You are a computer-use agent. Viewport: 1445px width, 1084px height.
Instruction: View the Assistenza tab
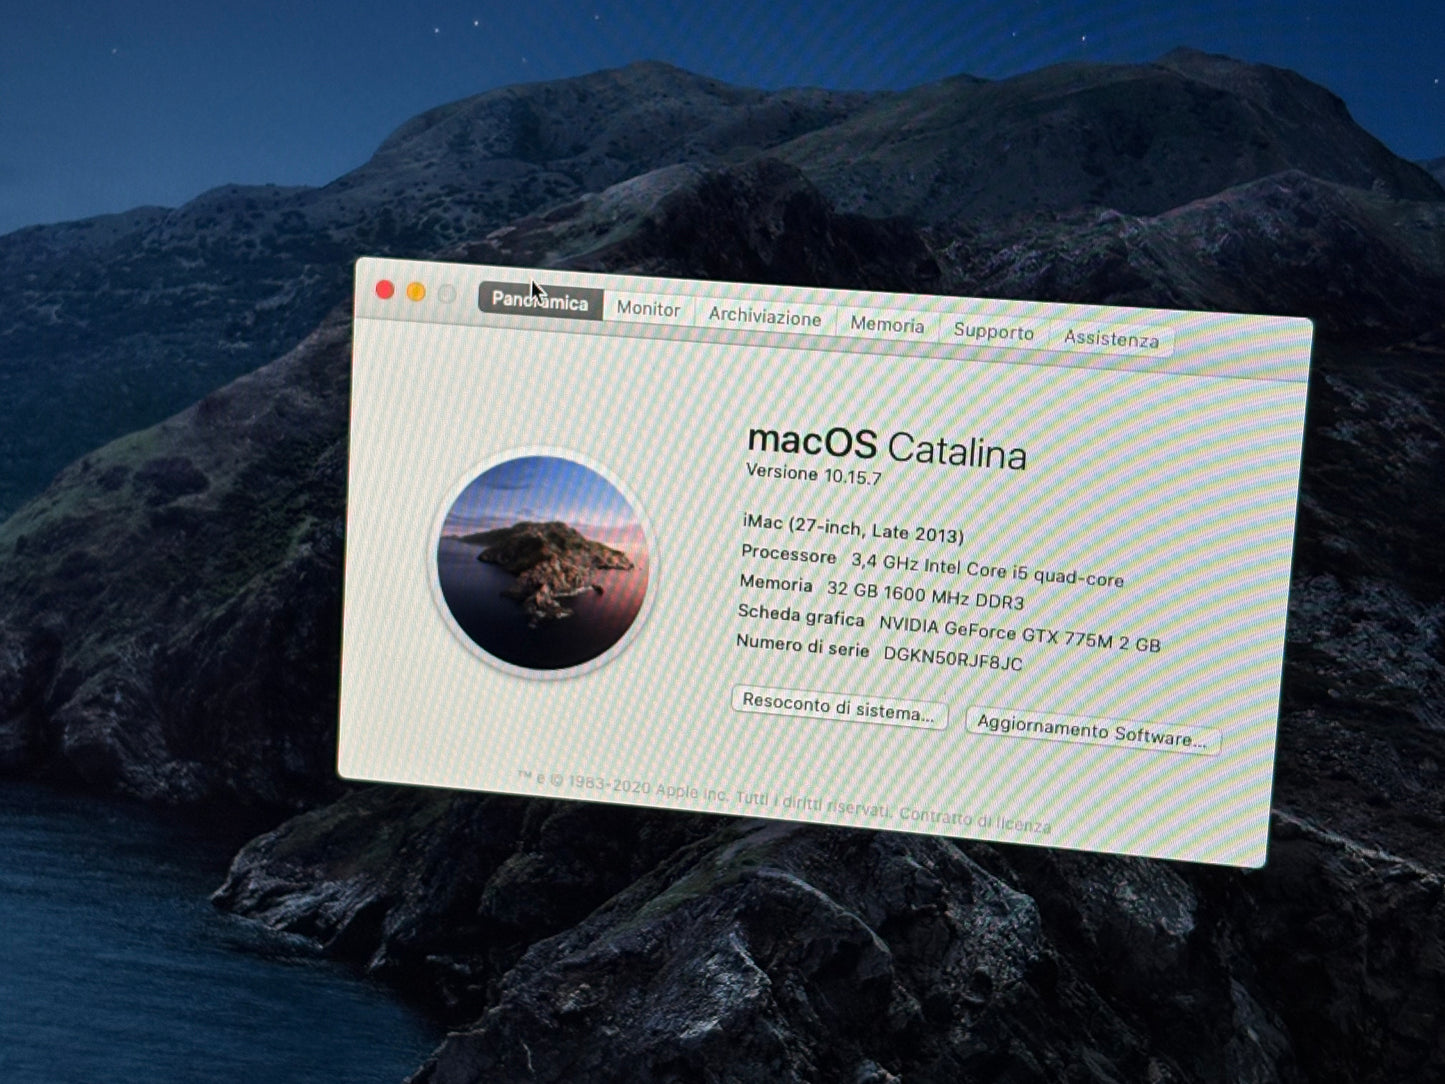click(1112, 339)
